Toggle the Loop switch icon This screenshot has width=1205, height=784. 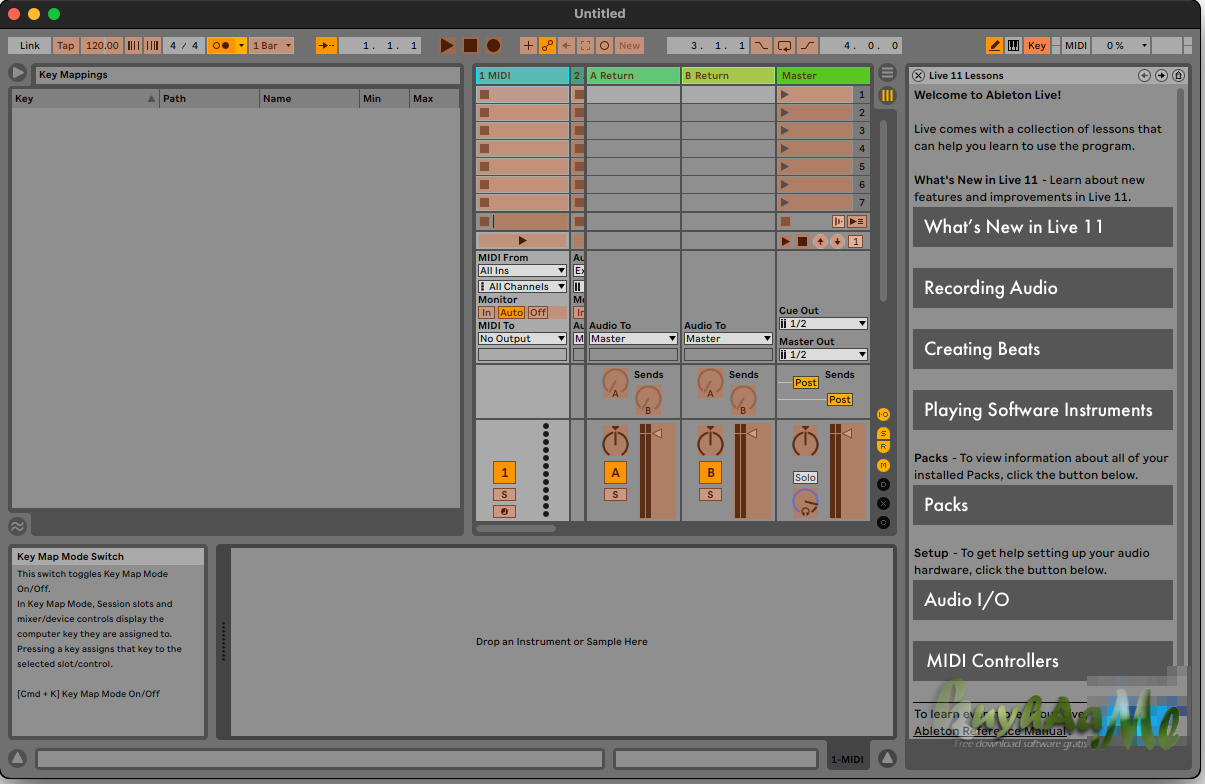point(785,45)
